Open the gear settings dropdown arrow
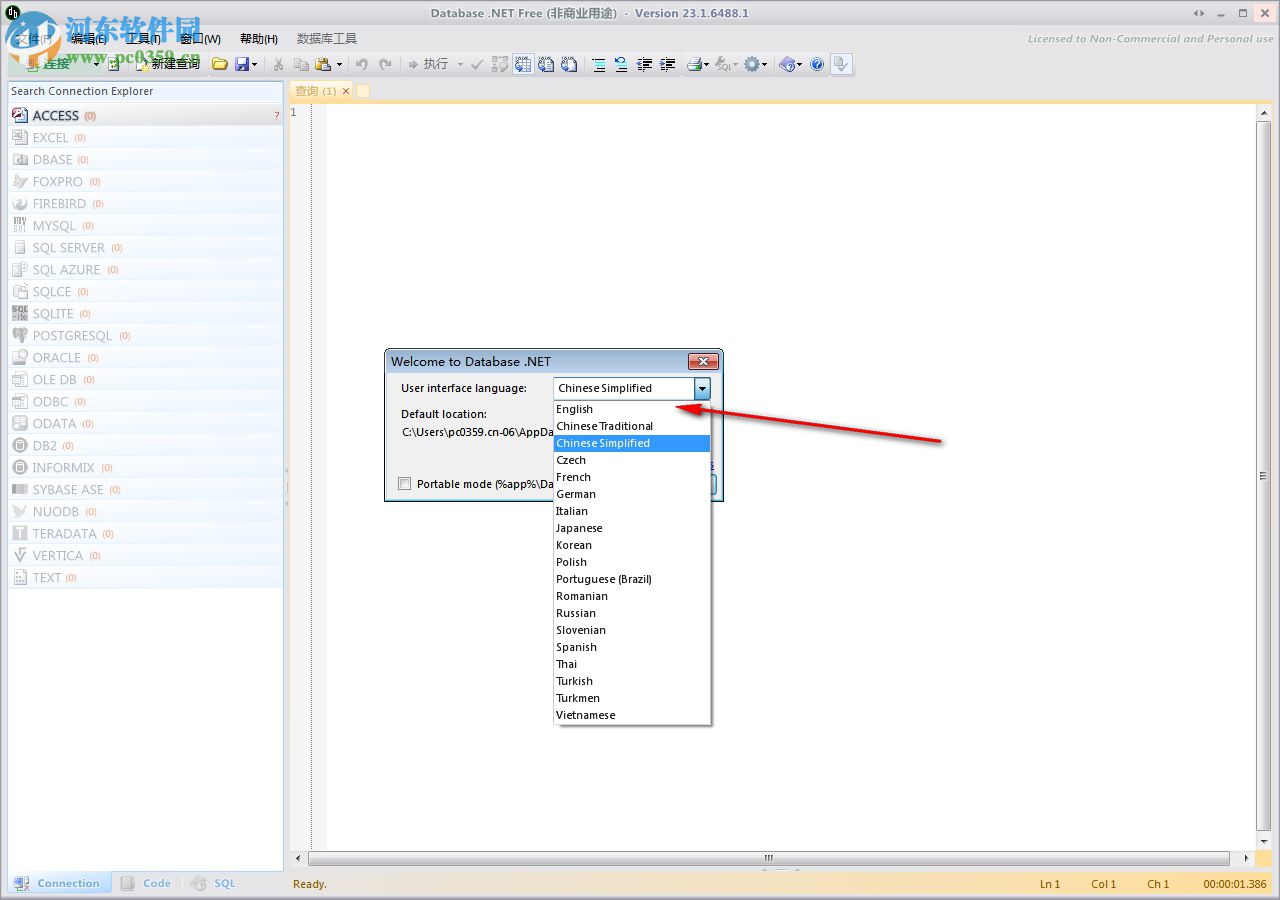The image size is (1280, 900). coord(765,64)
